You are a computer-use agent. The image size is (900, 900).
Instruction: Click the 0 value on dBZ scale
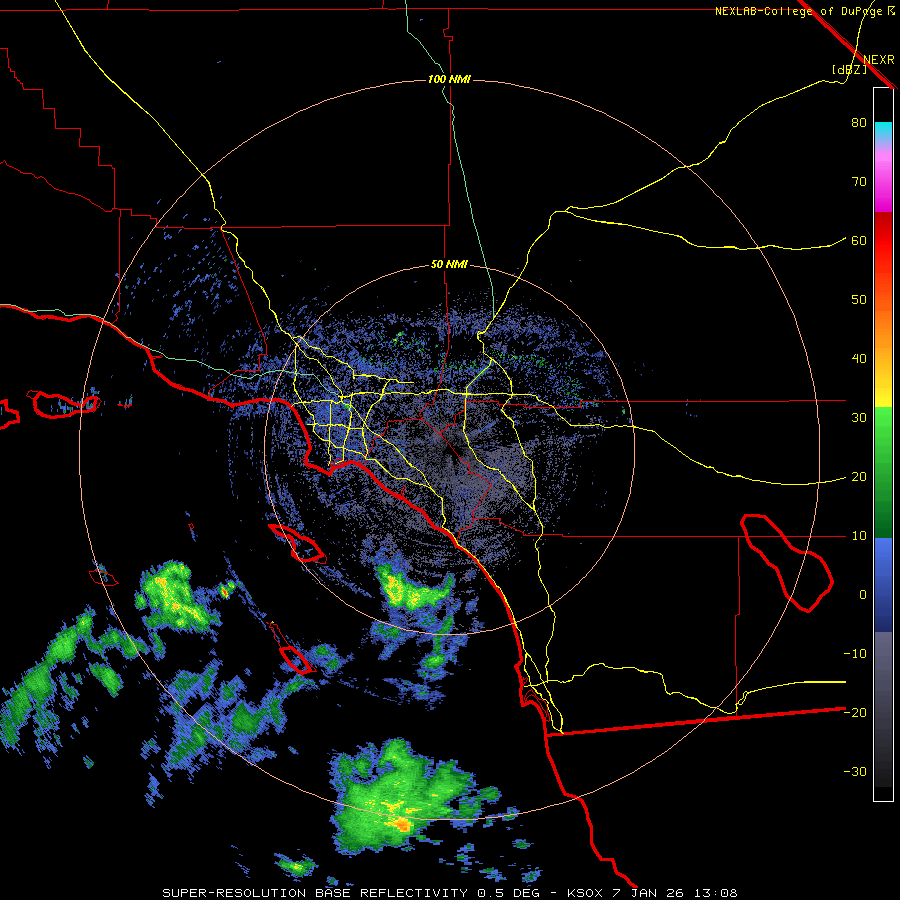863,595
